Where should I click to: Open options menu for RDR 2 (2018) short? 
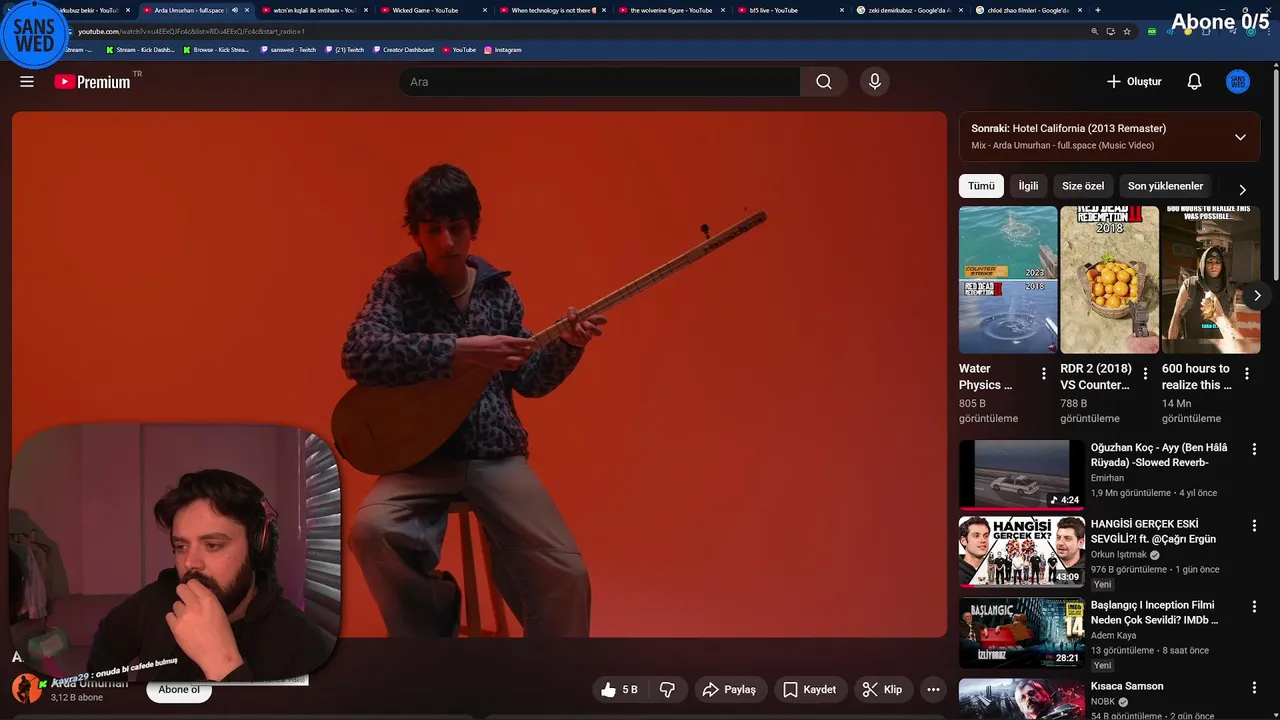click(1145, 374)
